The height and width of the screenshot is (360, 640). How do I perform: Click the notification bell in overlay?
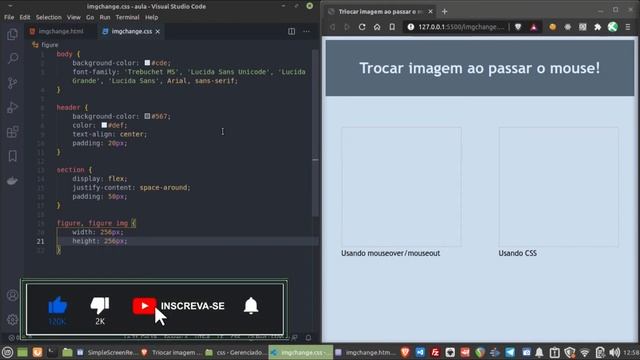251,306
